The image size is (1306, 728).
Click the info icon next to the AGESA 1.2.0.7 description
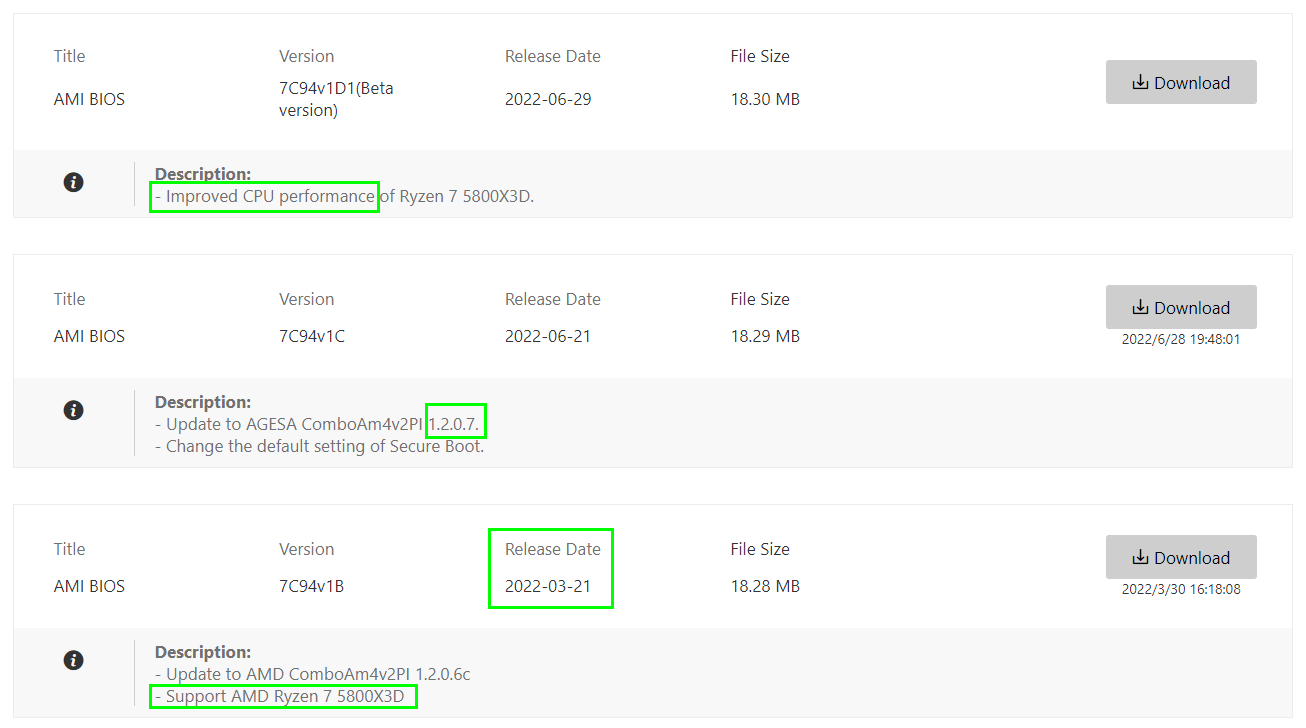click(73, 410)
